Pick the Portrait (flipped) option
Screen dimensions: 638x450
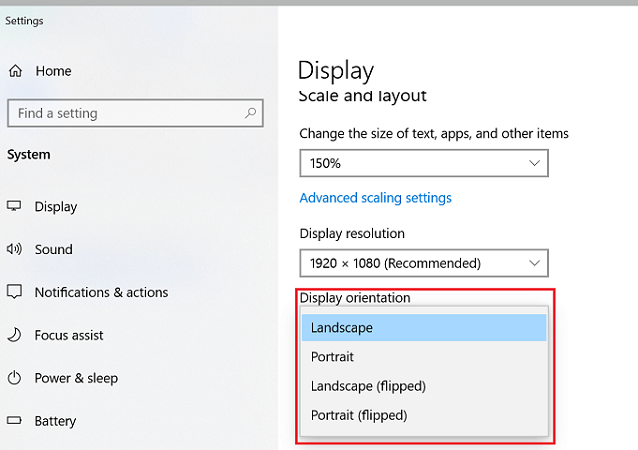(x=424, y=415)
